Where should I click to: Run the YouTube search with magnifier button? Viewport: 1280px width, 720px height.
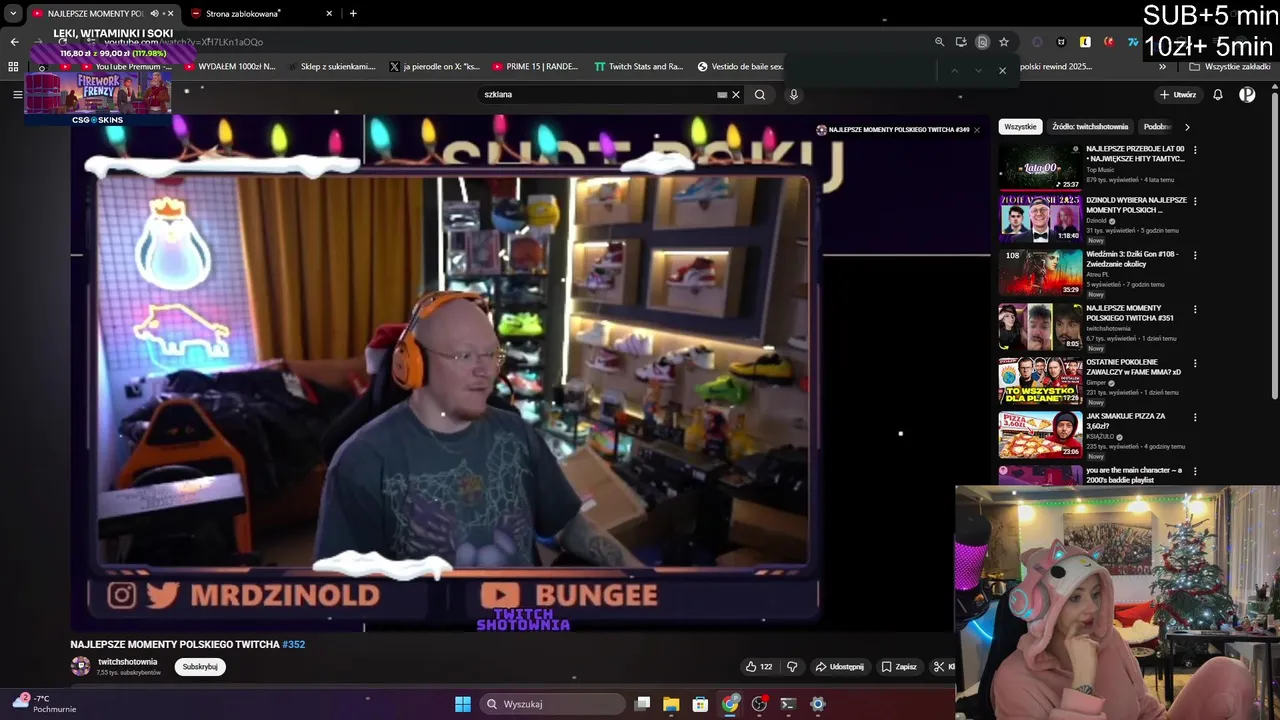pyautogui.click(x=760, y=95)
